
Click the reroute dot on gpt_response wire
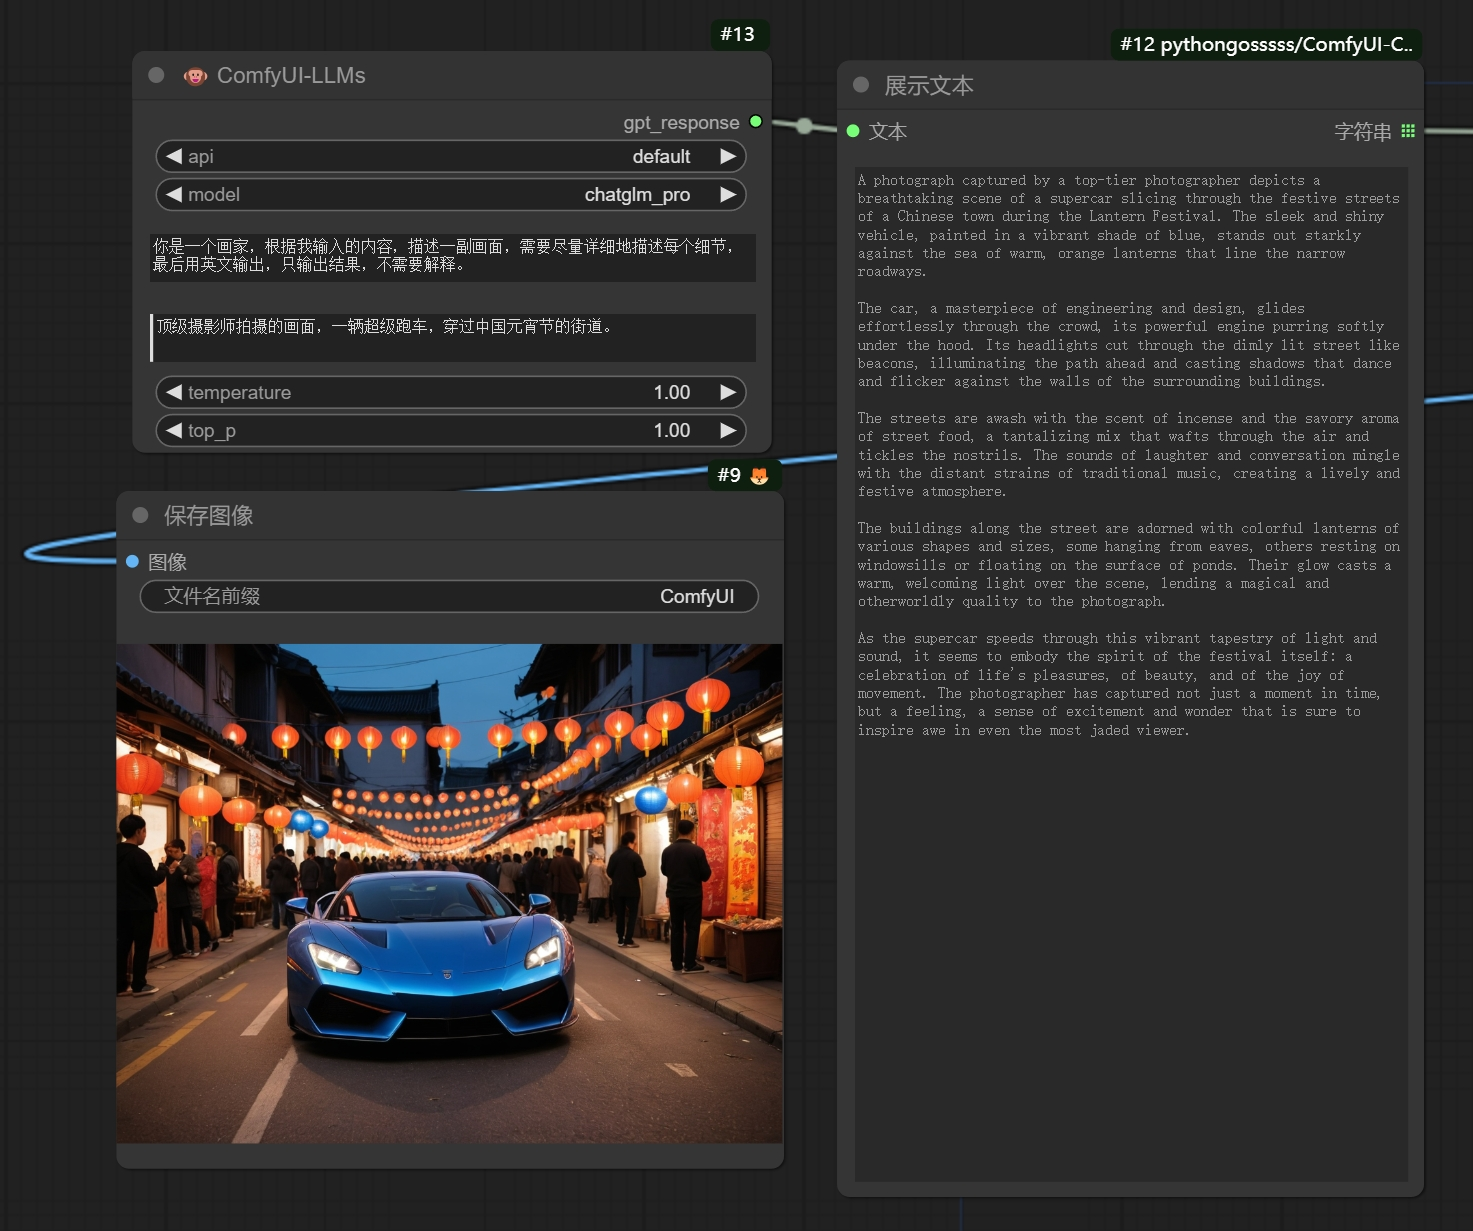tap(805, 125)
